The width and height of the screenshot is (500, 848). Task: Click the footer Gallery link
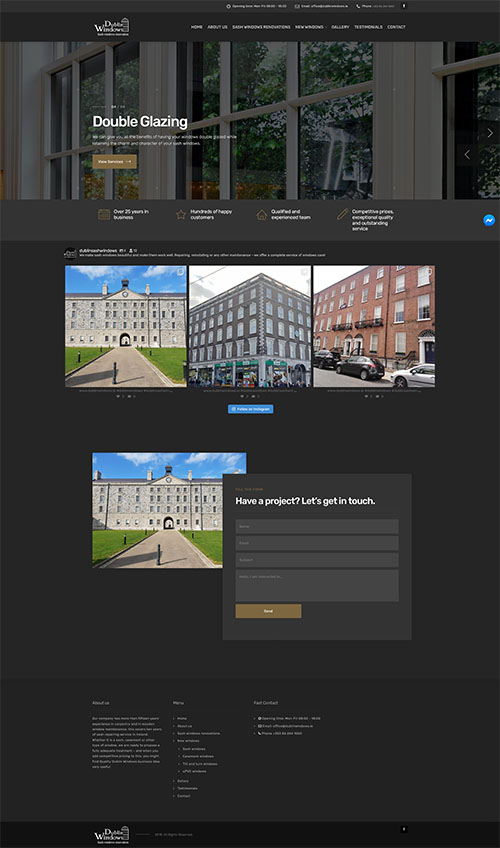(183, 781)
